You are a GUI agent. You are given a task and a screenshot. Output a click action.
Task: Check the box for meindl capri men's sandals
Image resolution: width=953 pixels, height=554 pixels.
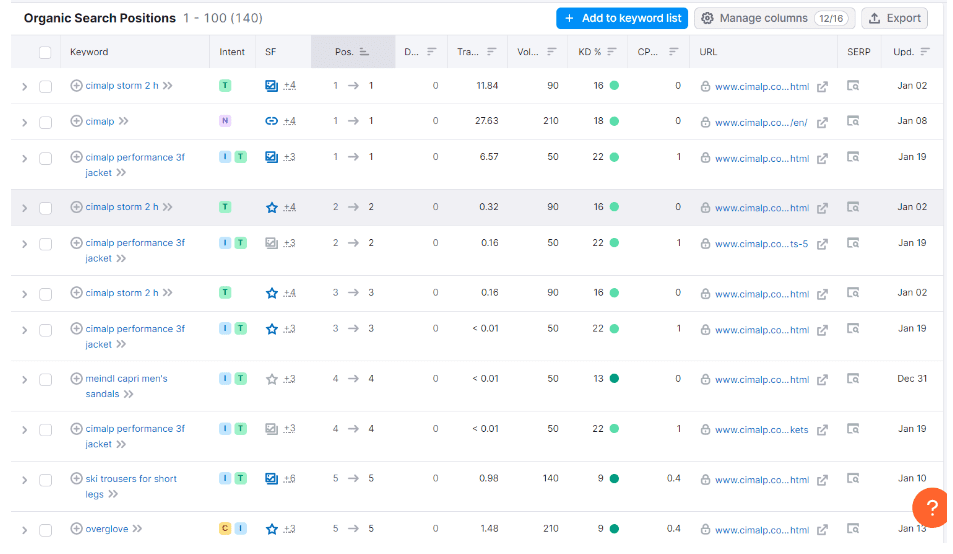click(45, 380)
